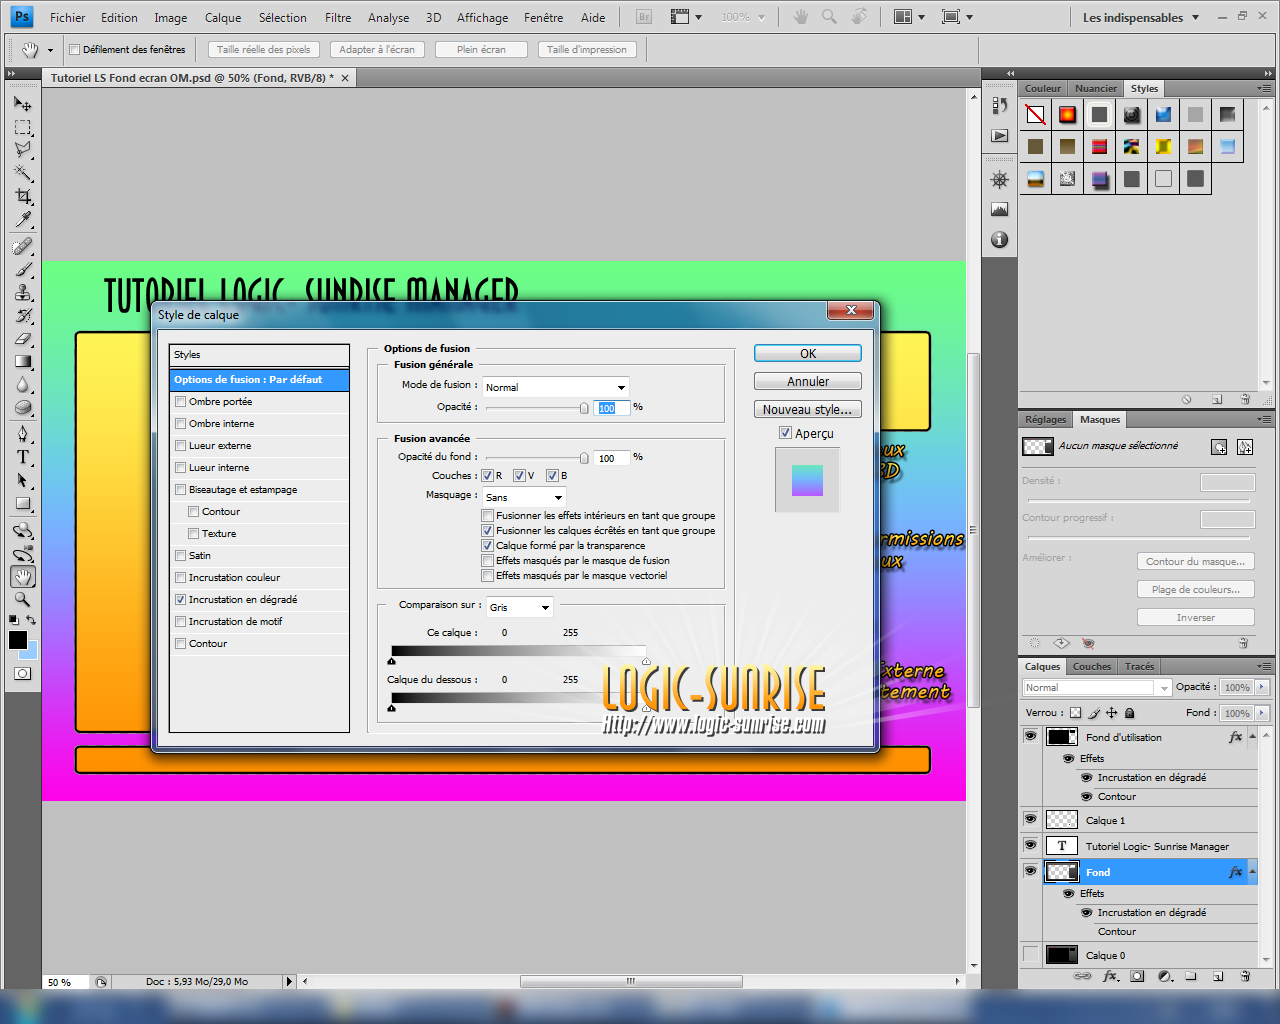Image resolution: width=1280 pixels, height=1024 pixels.
Task: Select the Healing Brush tool
Action: (23, 246)
